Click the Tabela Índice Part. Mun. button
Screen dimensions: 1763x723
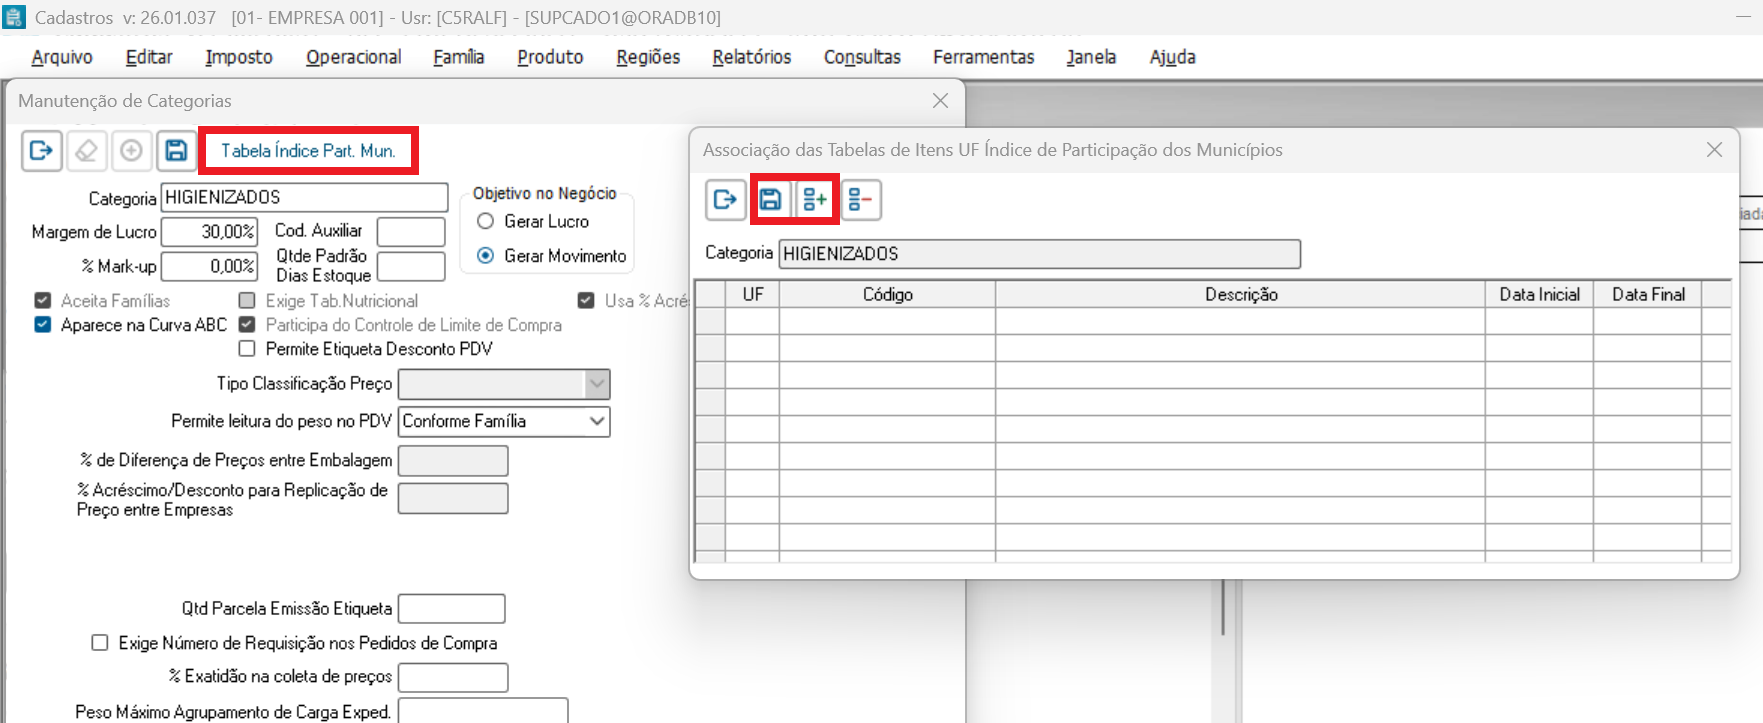308,151
